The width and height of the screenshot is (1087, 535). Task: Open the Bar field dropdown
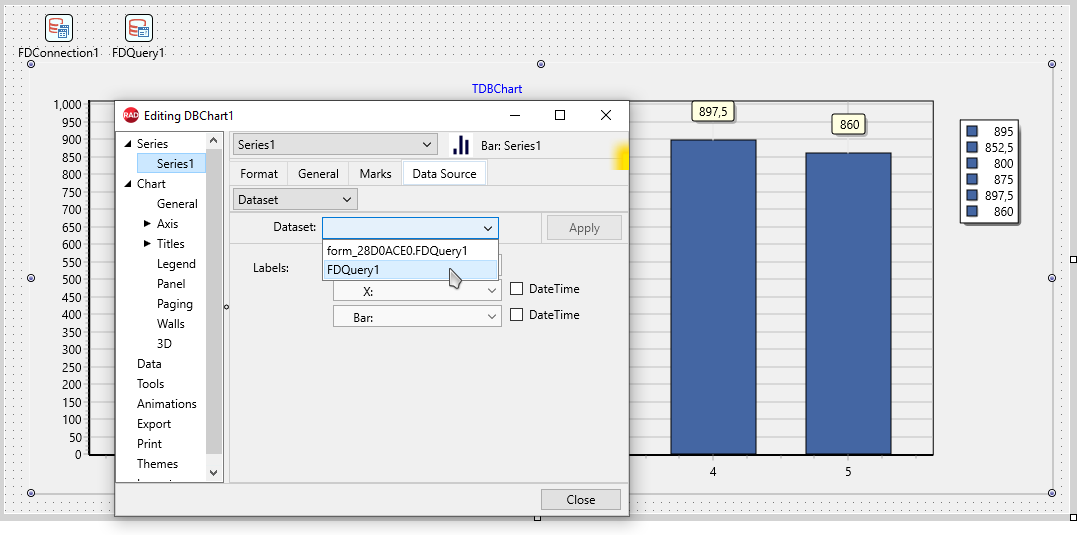(492, 317)
